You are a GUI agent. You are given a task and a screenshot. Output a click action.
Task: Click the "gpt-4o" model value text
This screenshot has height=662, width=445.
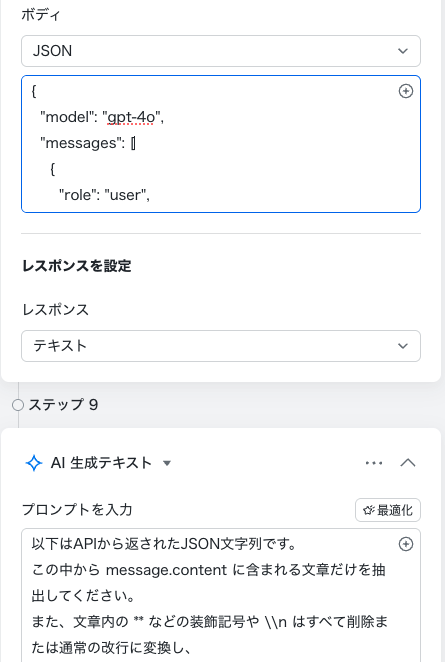pyautogui.click(x=133, y=117)
